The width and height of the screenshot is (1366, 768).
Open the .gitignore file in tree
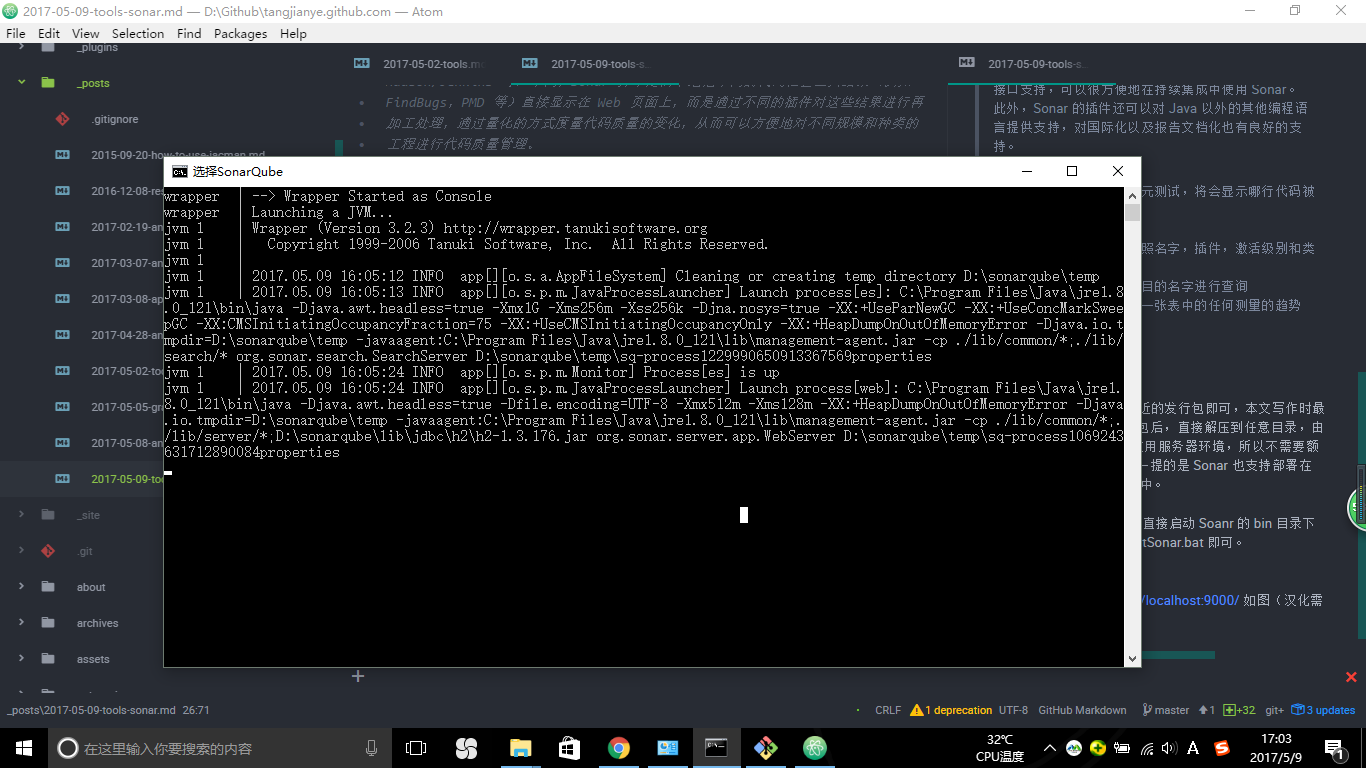coord(115,119)
